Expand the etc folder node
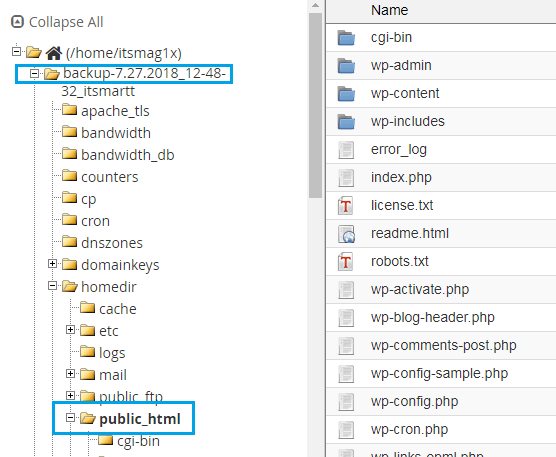Image resolution: width=556 pixels, height=457 pixels. pos(71,330)
